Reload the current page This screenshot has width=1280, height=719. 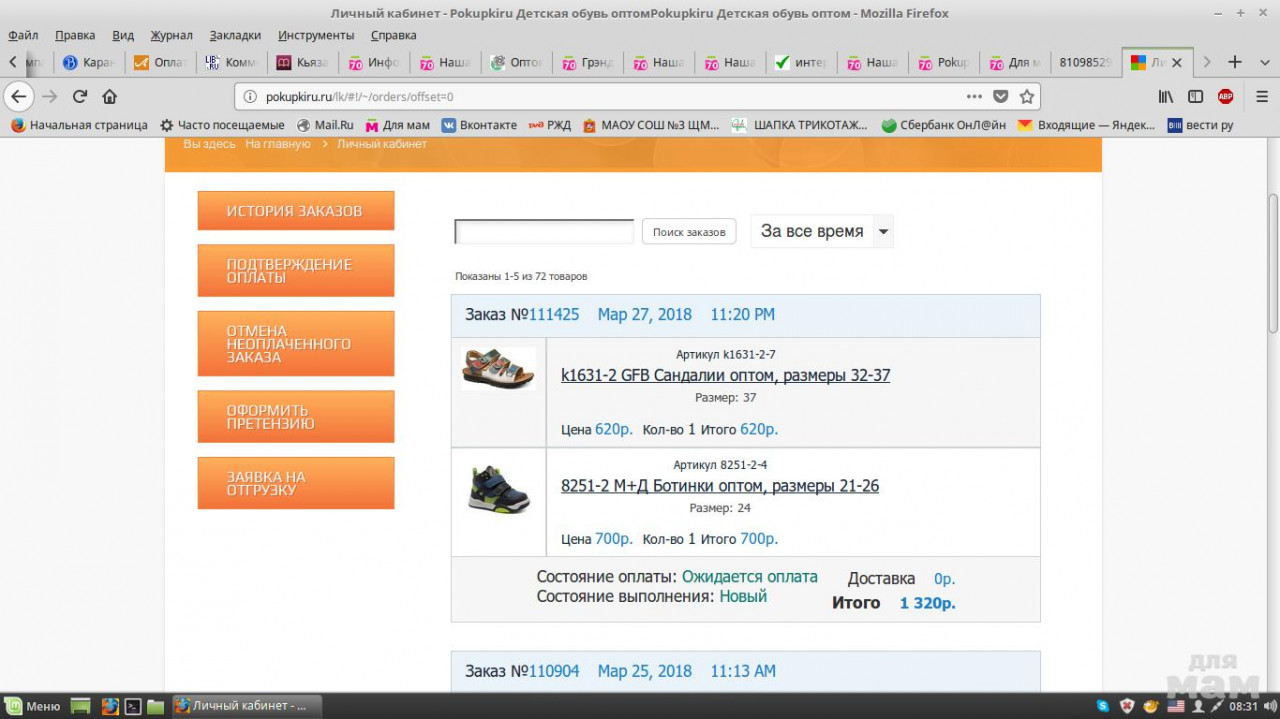pos(80,97)
